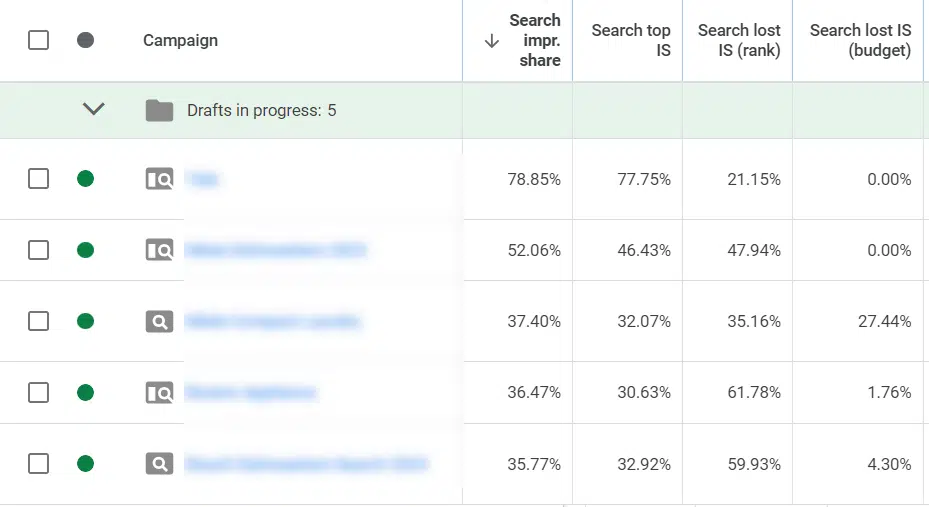Open the blurred campaign name link in the 37.40% row
This screenshot has width=929, height=507.
(x=272, y=321)
